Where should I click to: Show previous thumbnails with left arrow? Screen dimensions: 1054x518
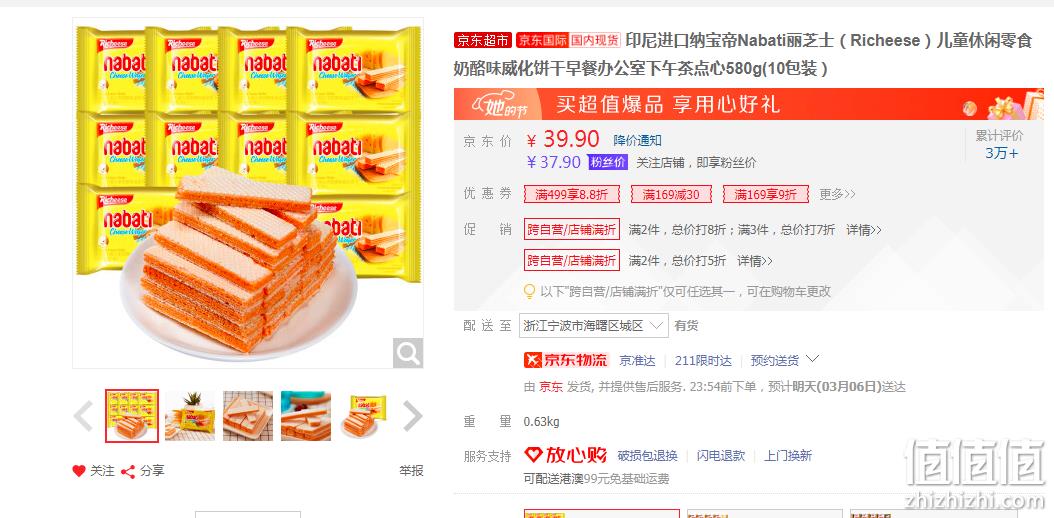coord(83,417)
